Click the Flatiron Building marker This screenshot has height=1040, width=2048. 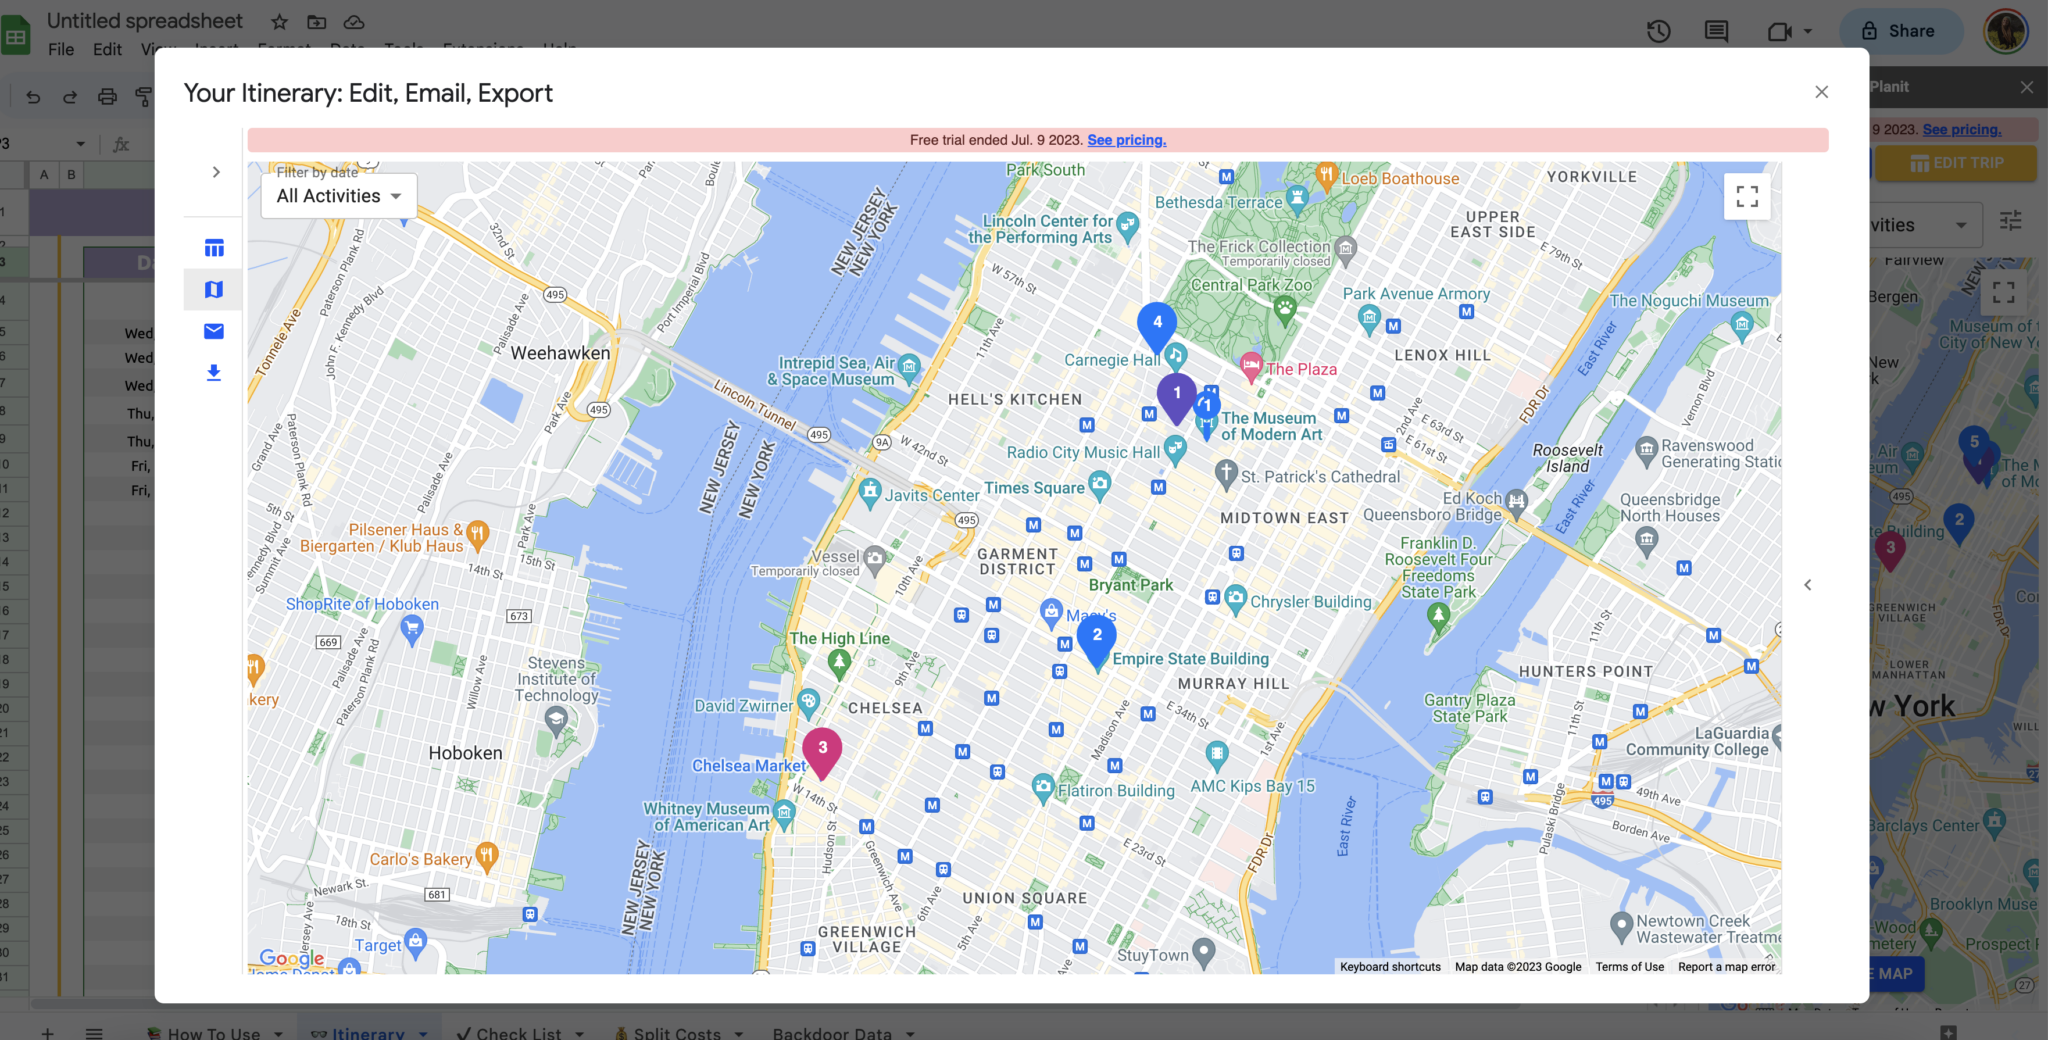[1044, 788]
